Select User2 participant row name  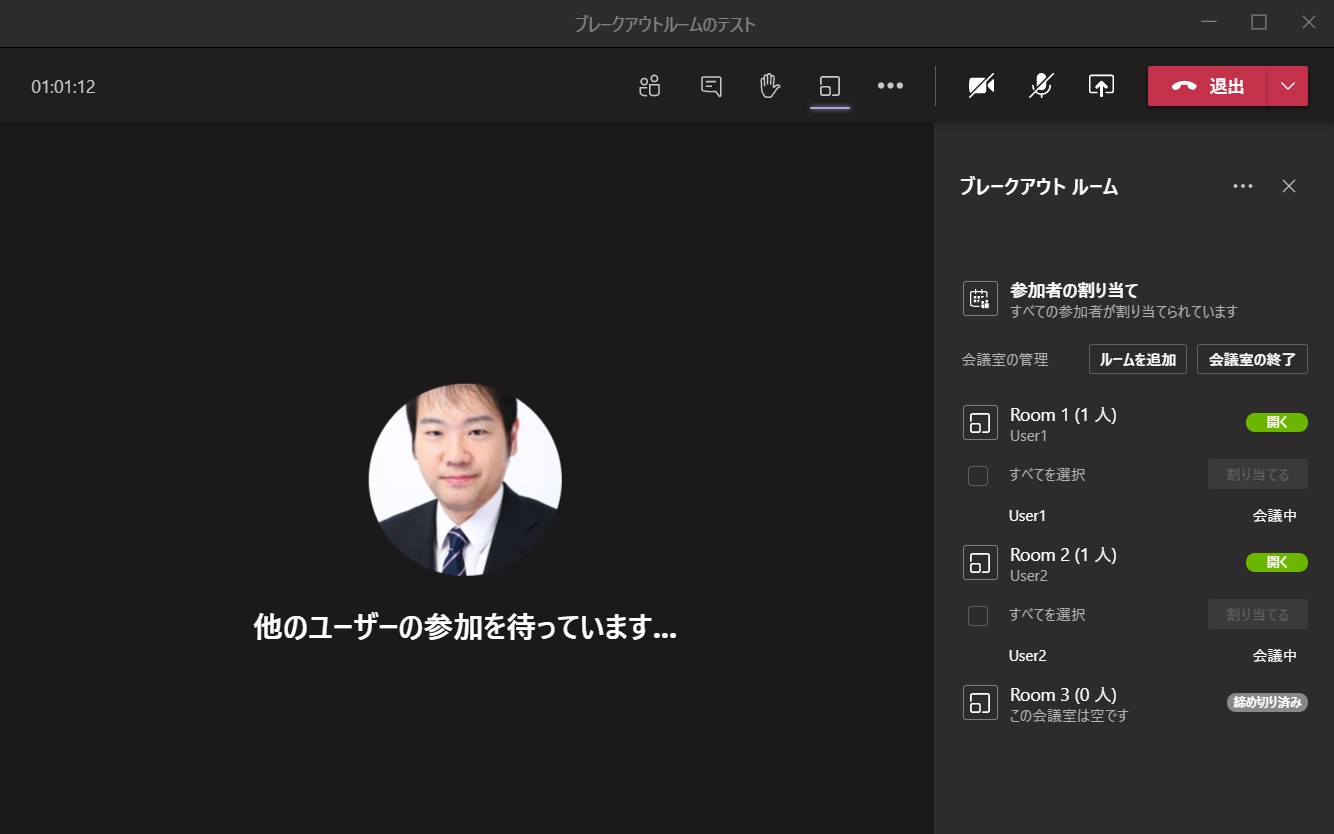pos(1027,656)
